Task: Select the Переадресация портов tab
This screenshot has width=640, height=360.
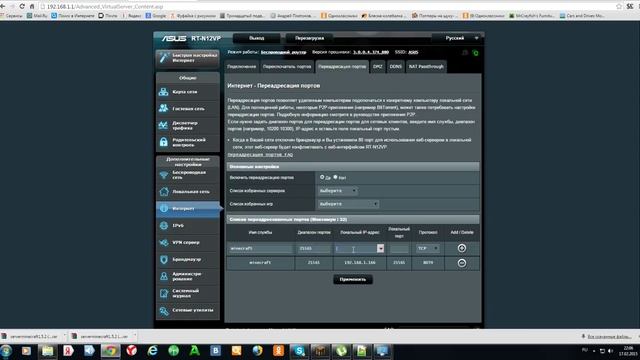Action: [x=342, y=67]
